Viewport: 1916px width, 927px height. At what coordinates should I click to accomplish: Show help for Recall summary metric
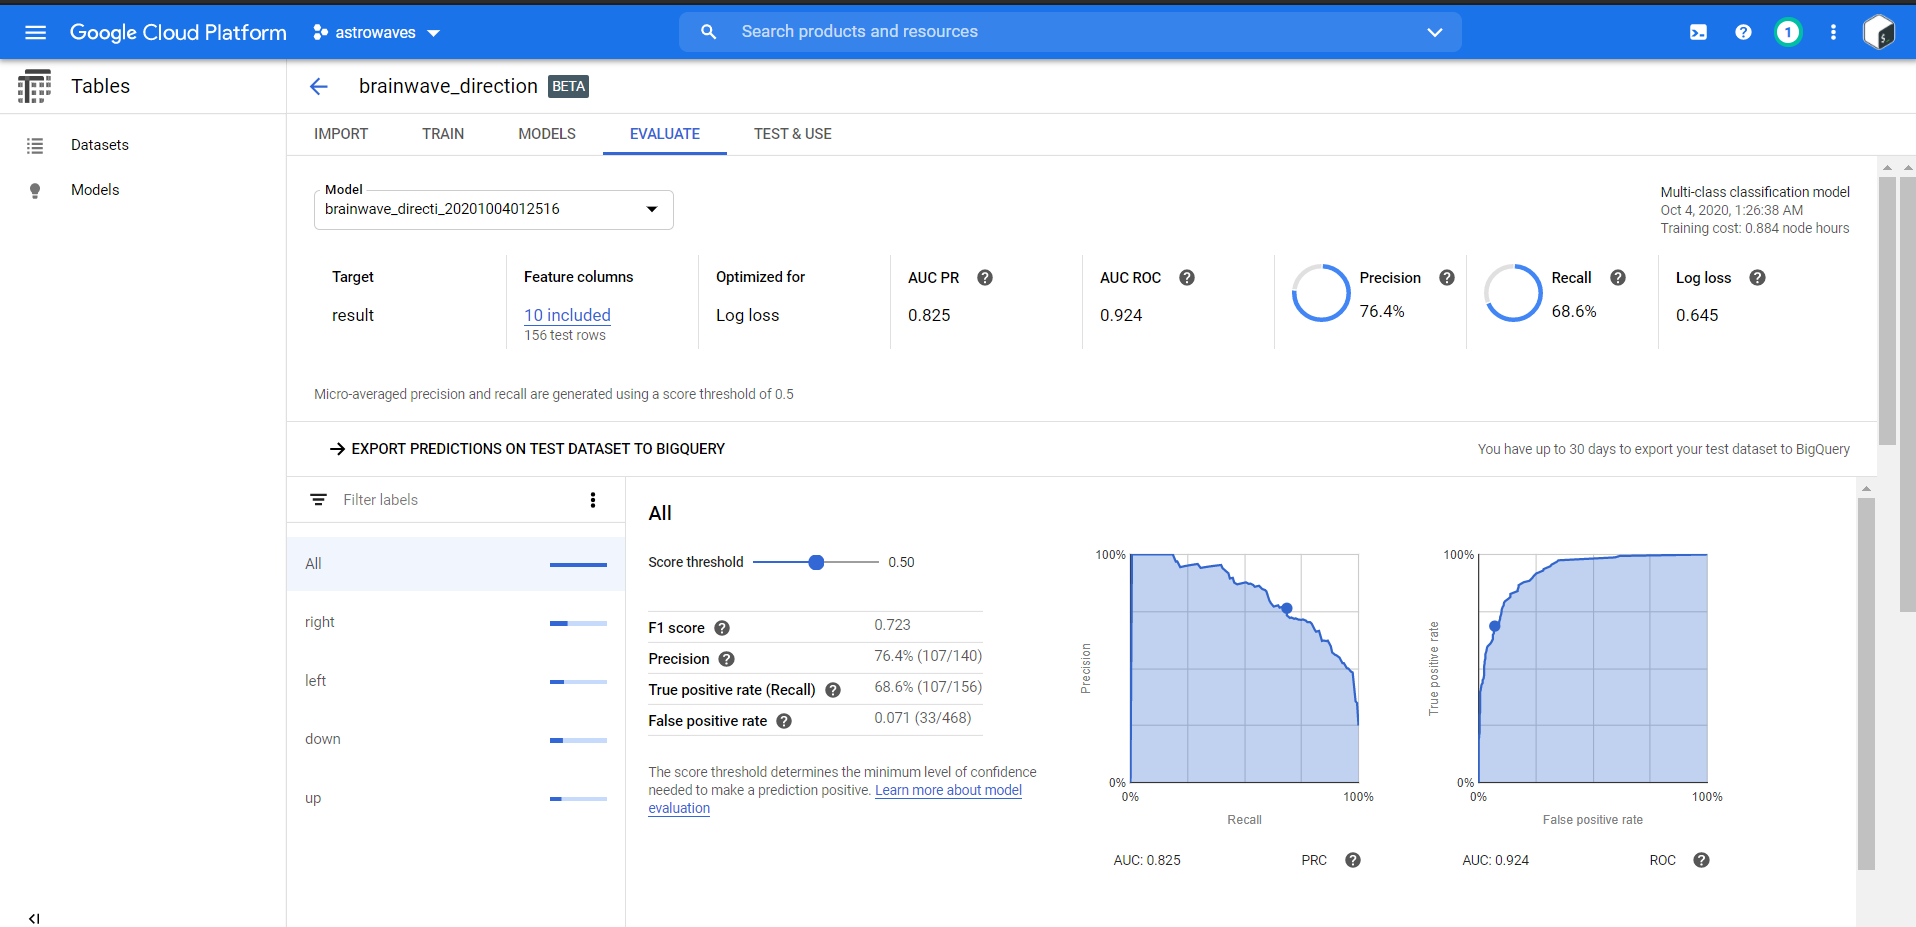[1618, 278]
